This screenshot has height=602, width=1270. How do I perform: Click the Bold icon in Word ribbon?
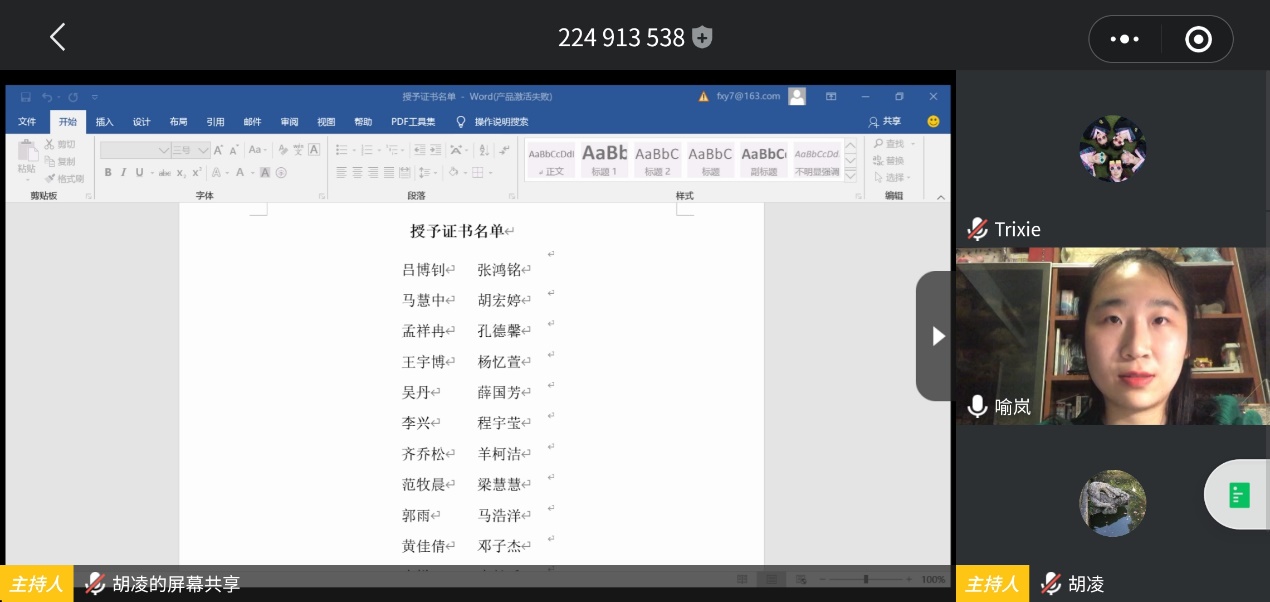pos(108,173)
